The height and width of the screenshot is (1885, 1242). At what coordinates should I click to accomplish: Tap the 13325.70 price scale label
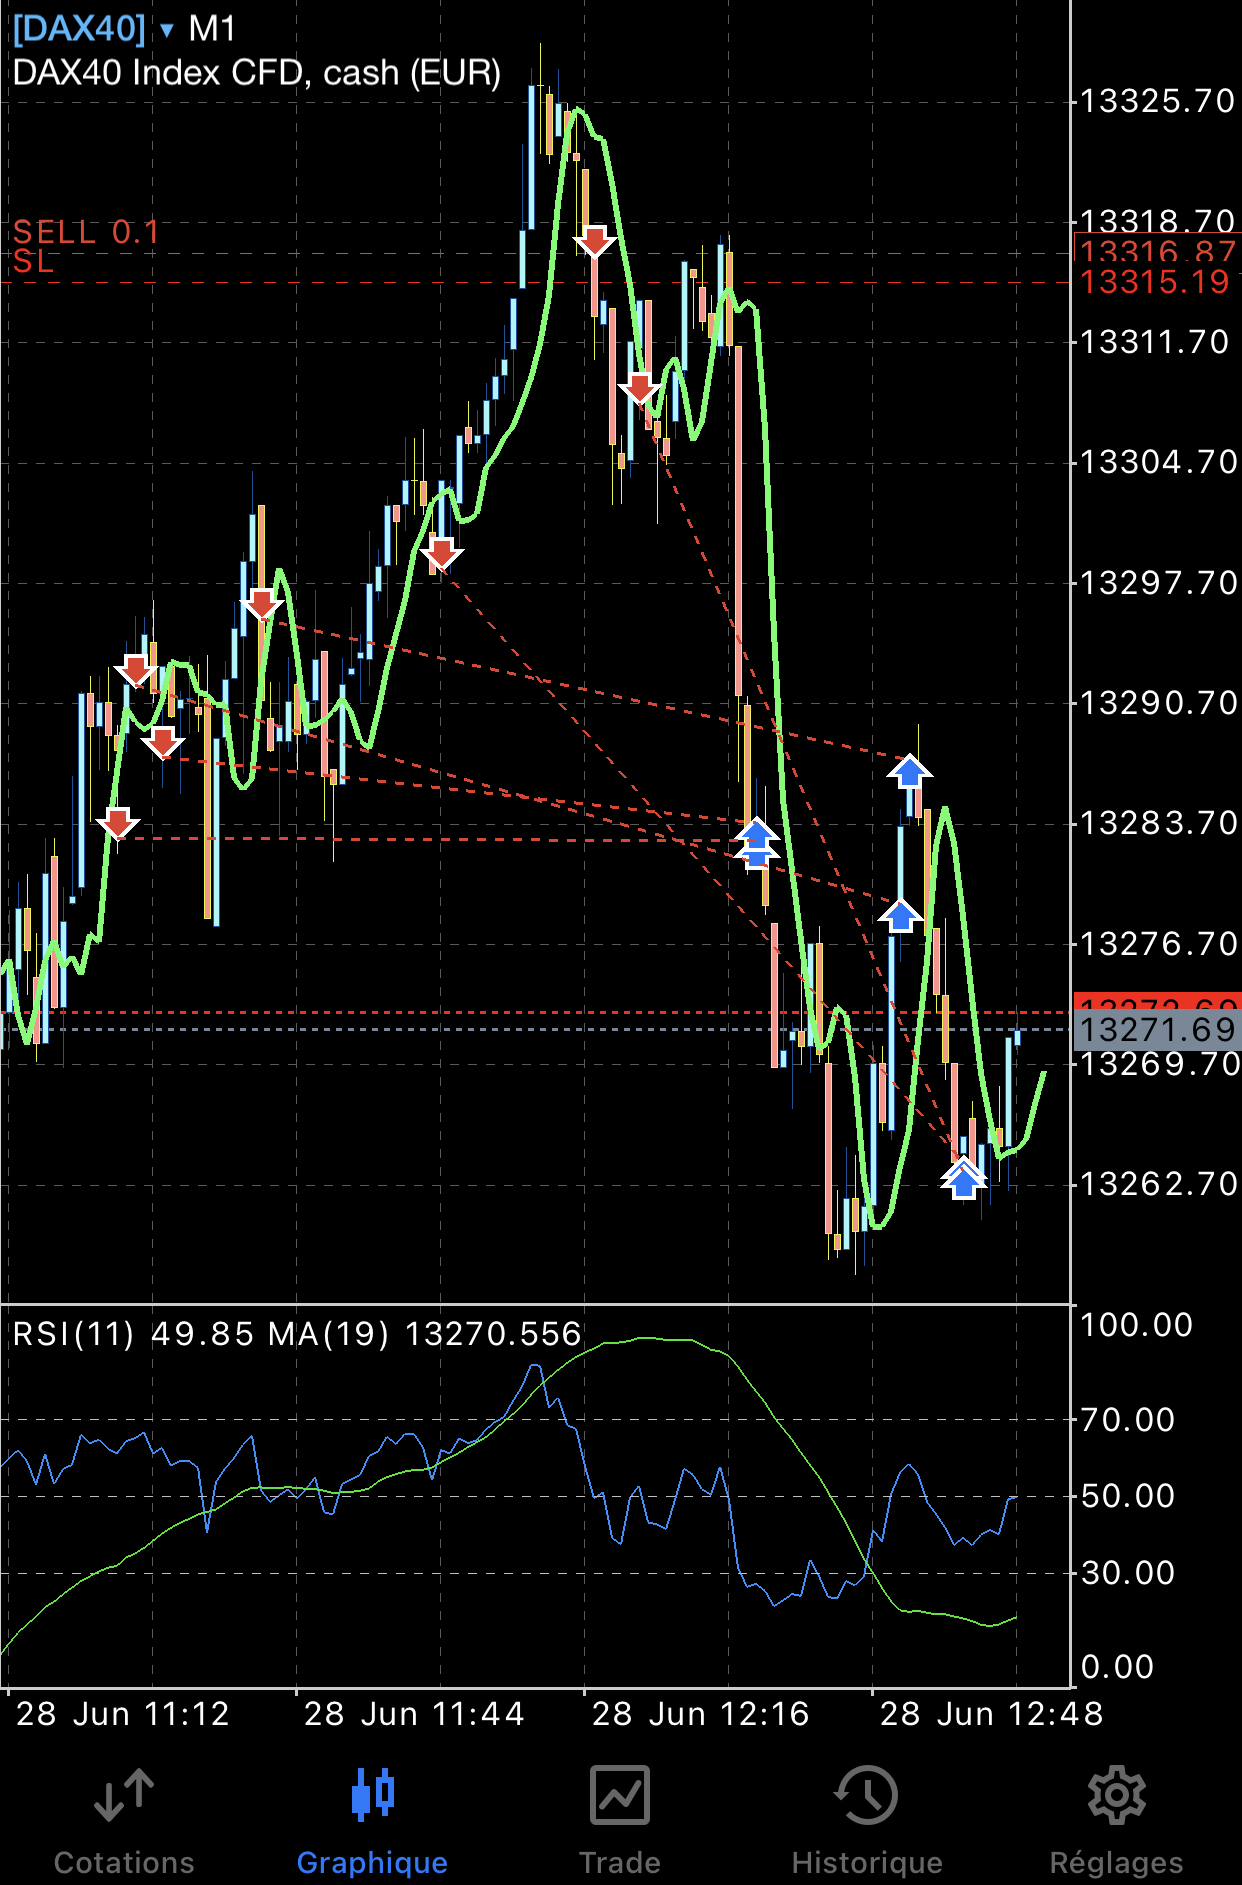coord(1158,101)
